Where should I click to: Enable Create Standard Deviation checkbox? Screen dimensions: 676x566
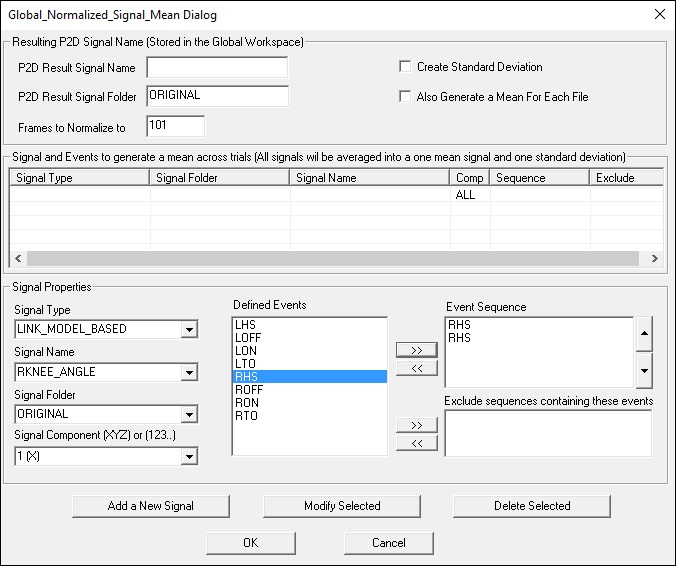click(x=405, y=67)
